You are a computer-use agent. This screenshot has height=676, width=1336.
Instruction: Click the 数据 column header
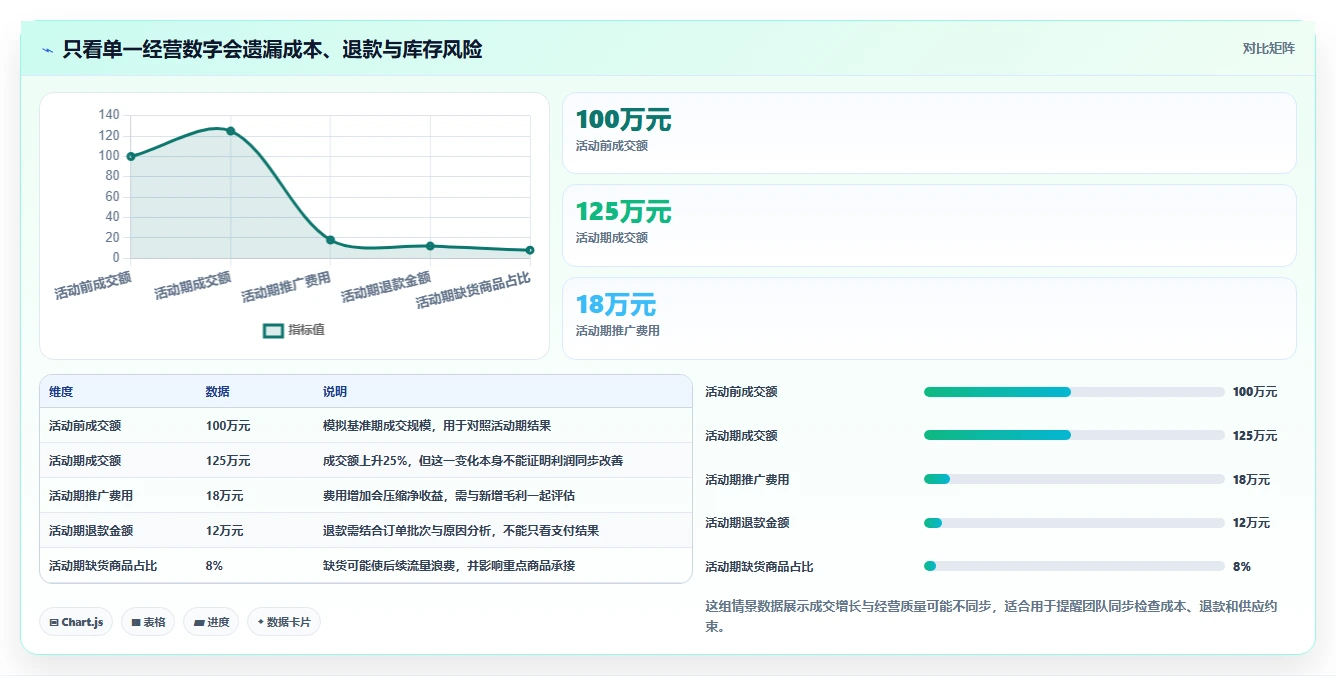click(218, 392)
